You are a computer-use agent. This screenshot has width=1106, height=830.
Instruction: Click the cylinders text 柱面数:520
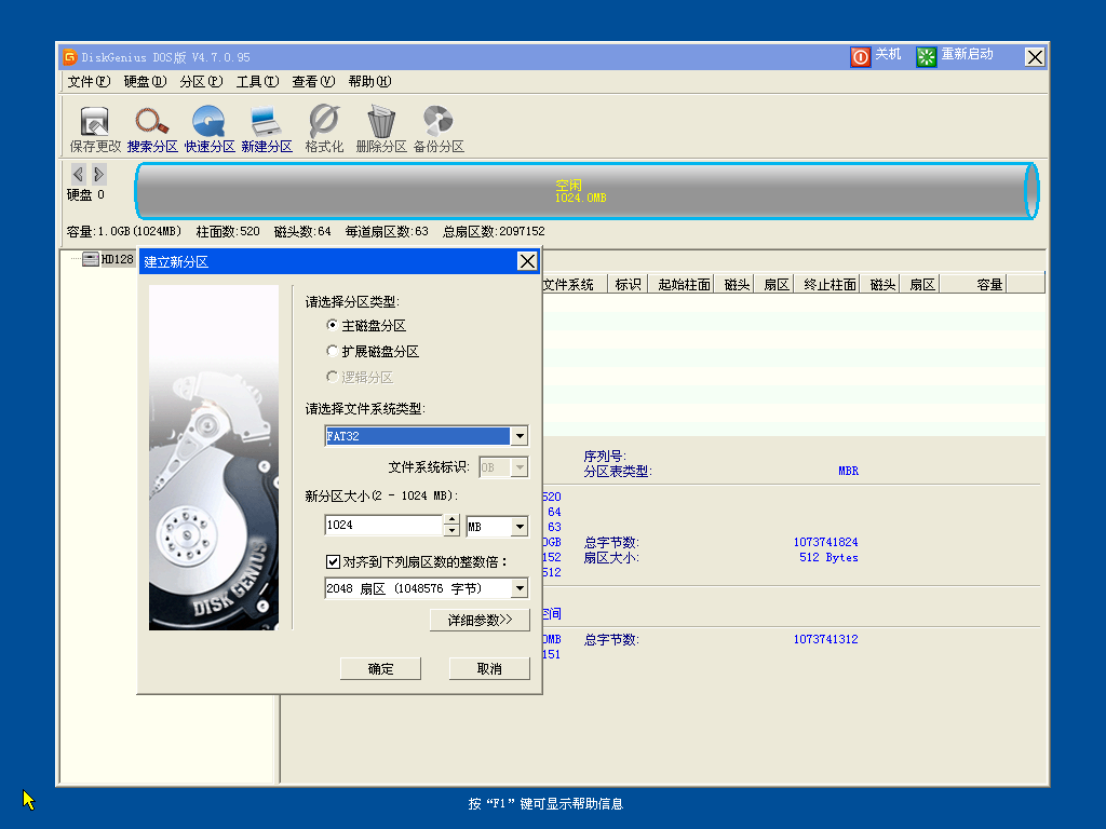[x=228, y=231]
